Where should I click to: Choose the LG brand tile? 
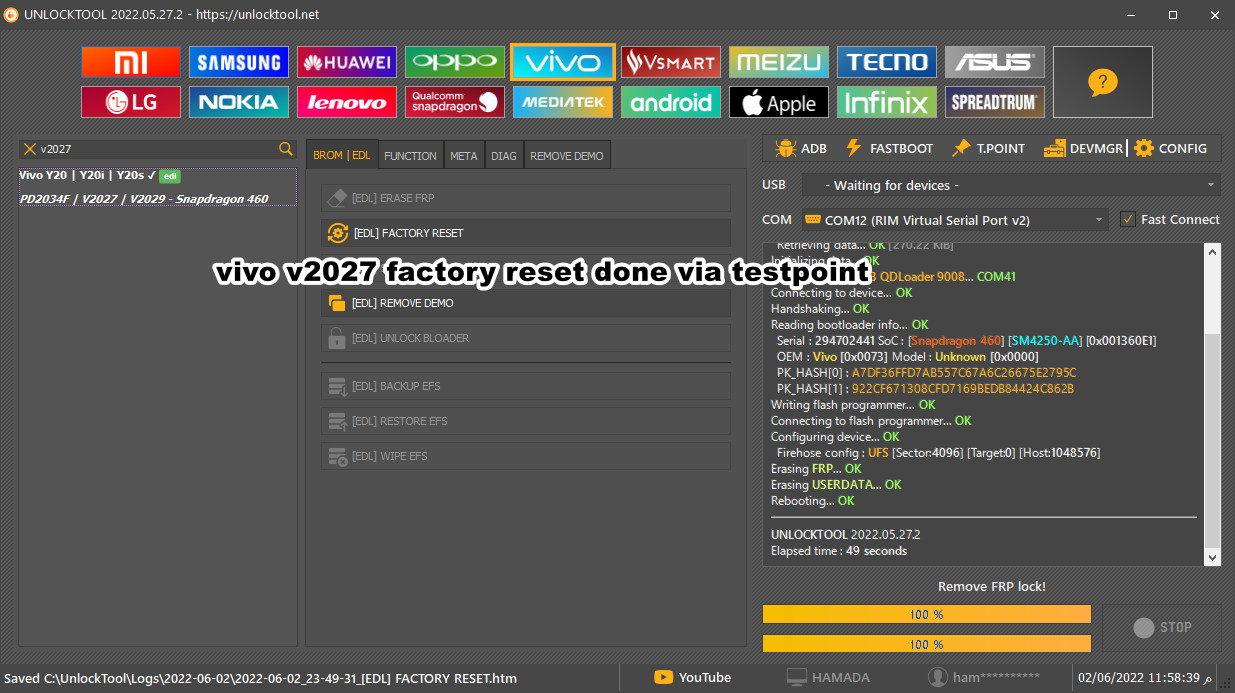tap(131, 102)
